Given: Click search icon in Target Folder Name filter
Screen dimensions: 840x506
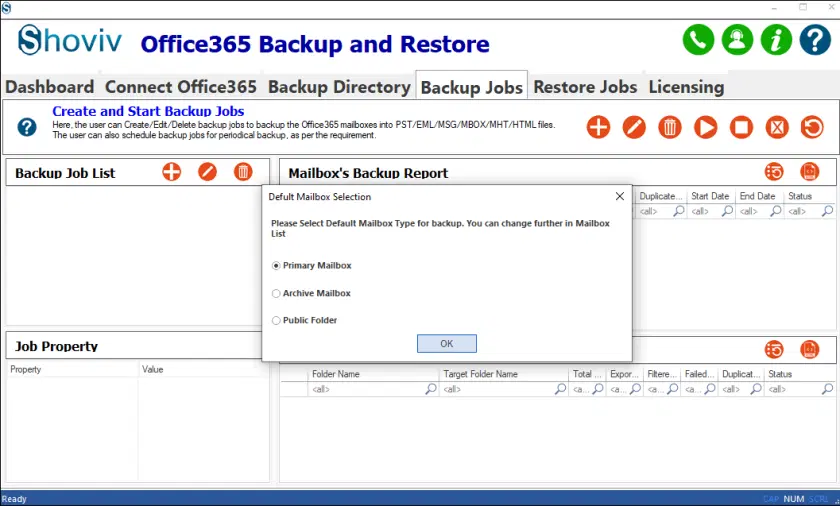Looking at the screenshot, I should 560,389.
